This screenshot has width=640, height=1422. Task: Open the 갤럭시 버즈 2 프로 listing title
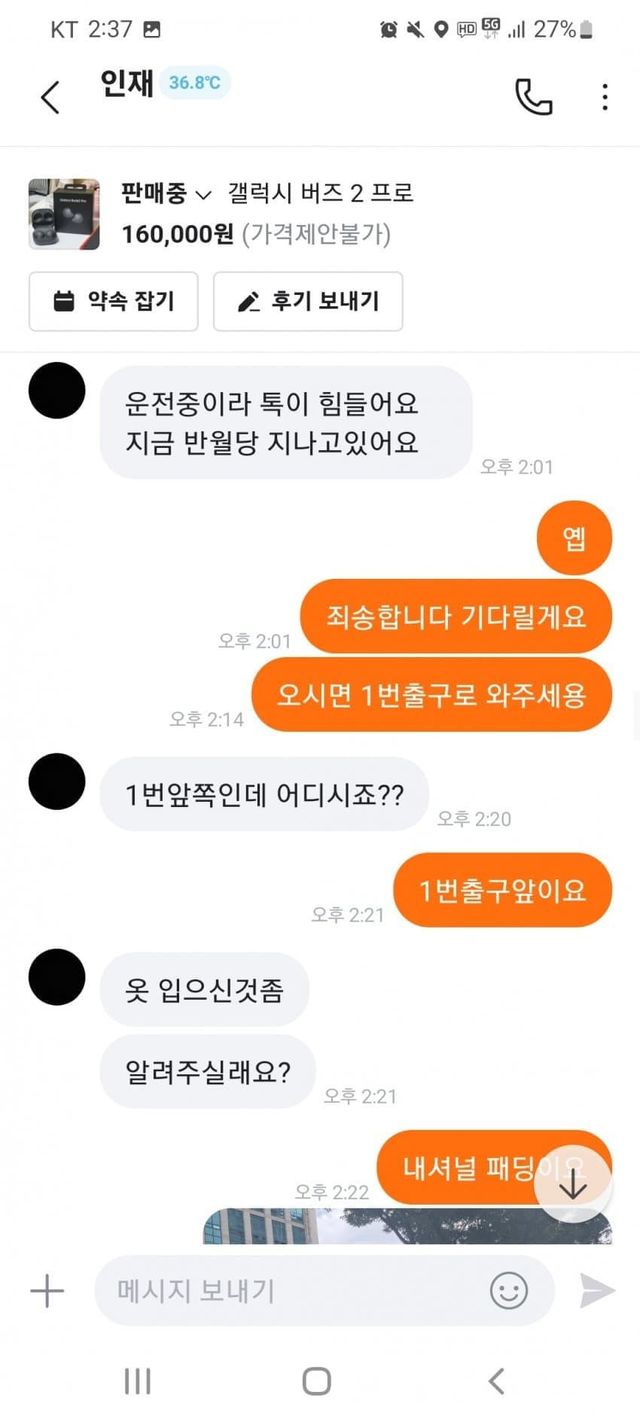[320, 193]
